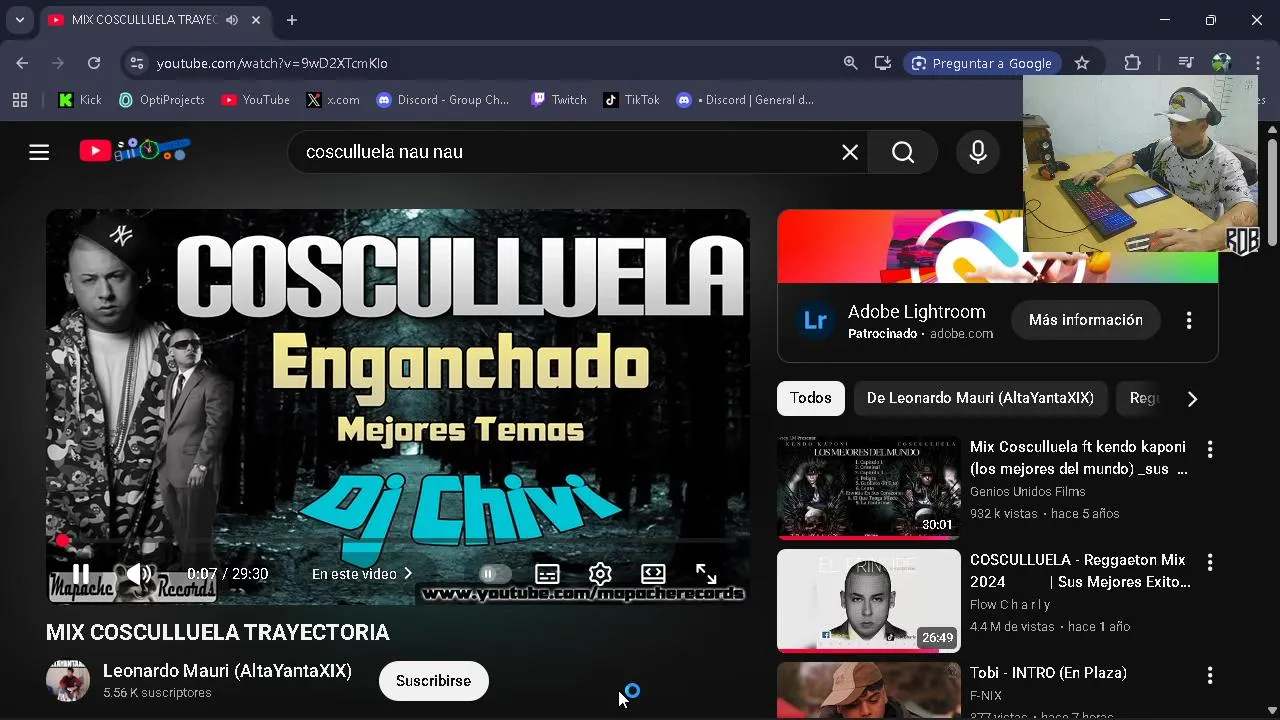Image resolution: width=1280 pixels, height=720 pixels.
Task: Clear the search box text
Action: coord(850,152)
